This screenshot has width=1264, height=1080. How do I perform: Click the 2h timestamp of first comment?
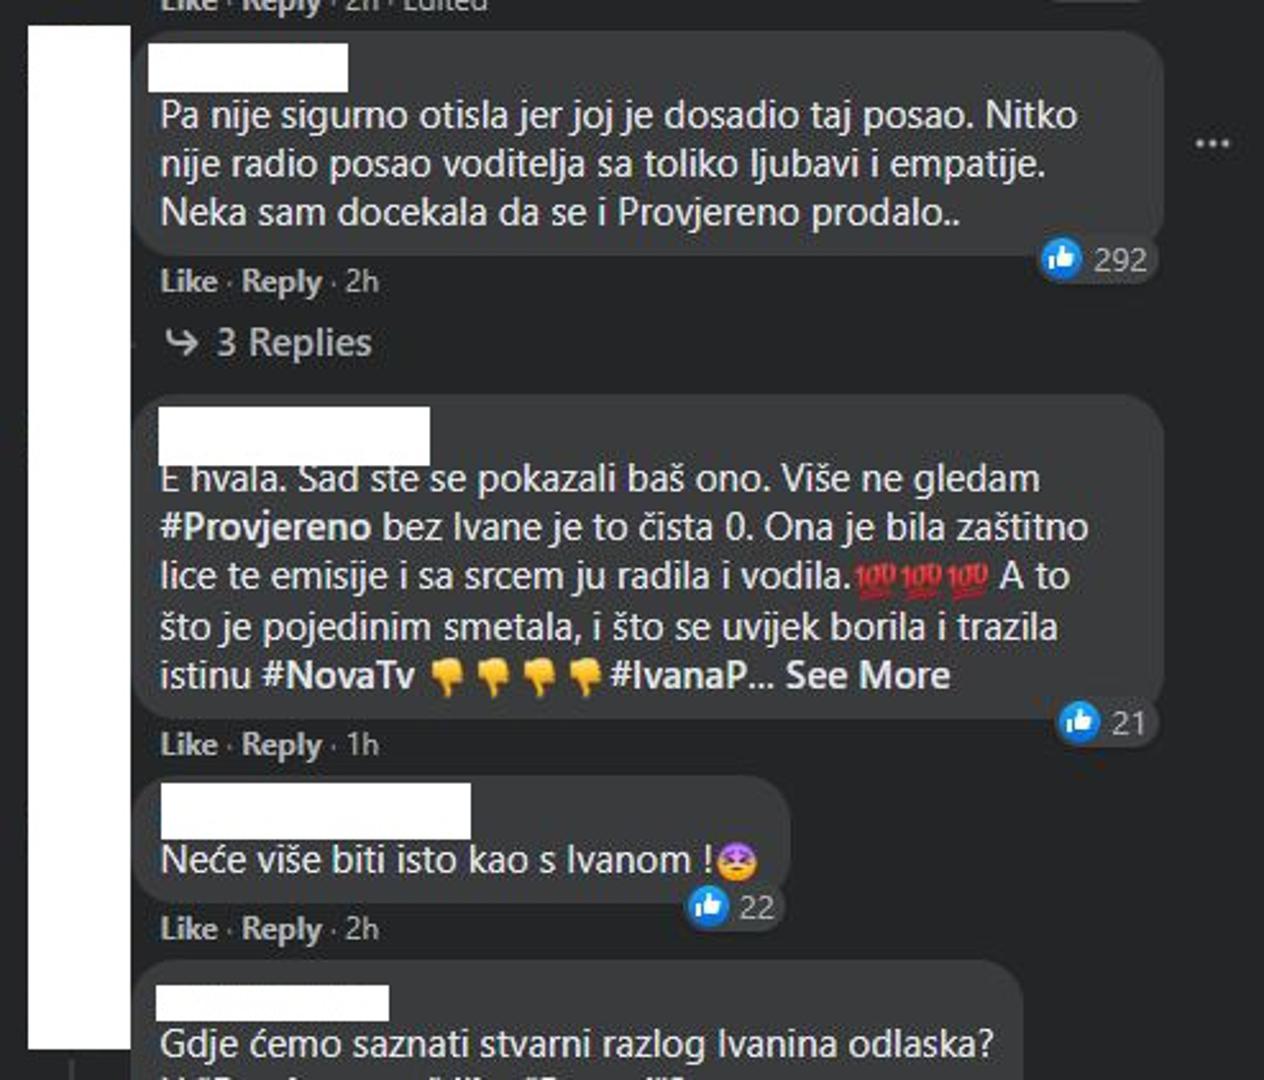tap(362, 281)
